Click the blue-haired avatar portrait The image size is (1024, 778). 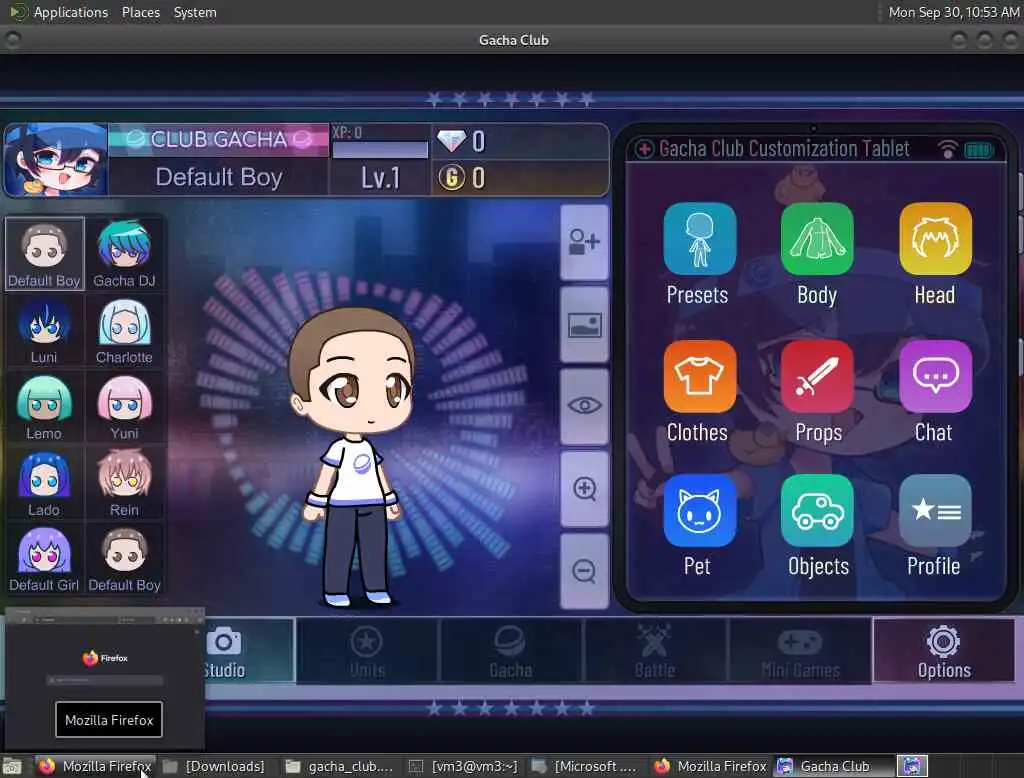tap(56, 159)
